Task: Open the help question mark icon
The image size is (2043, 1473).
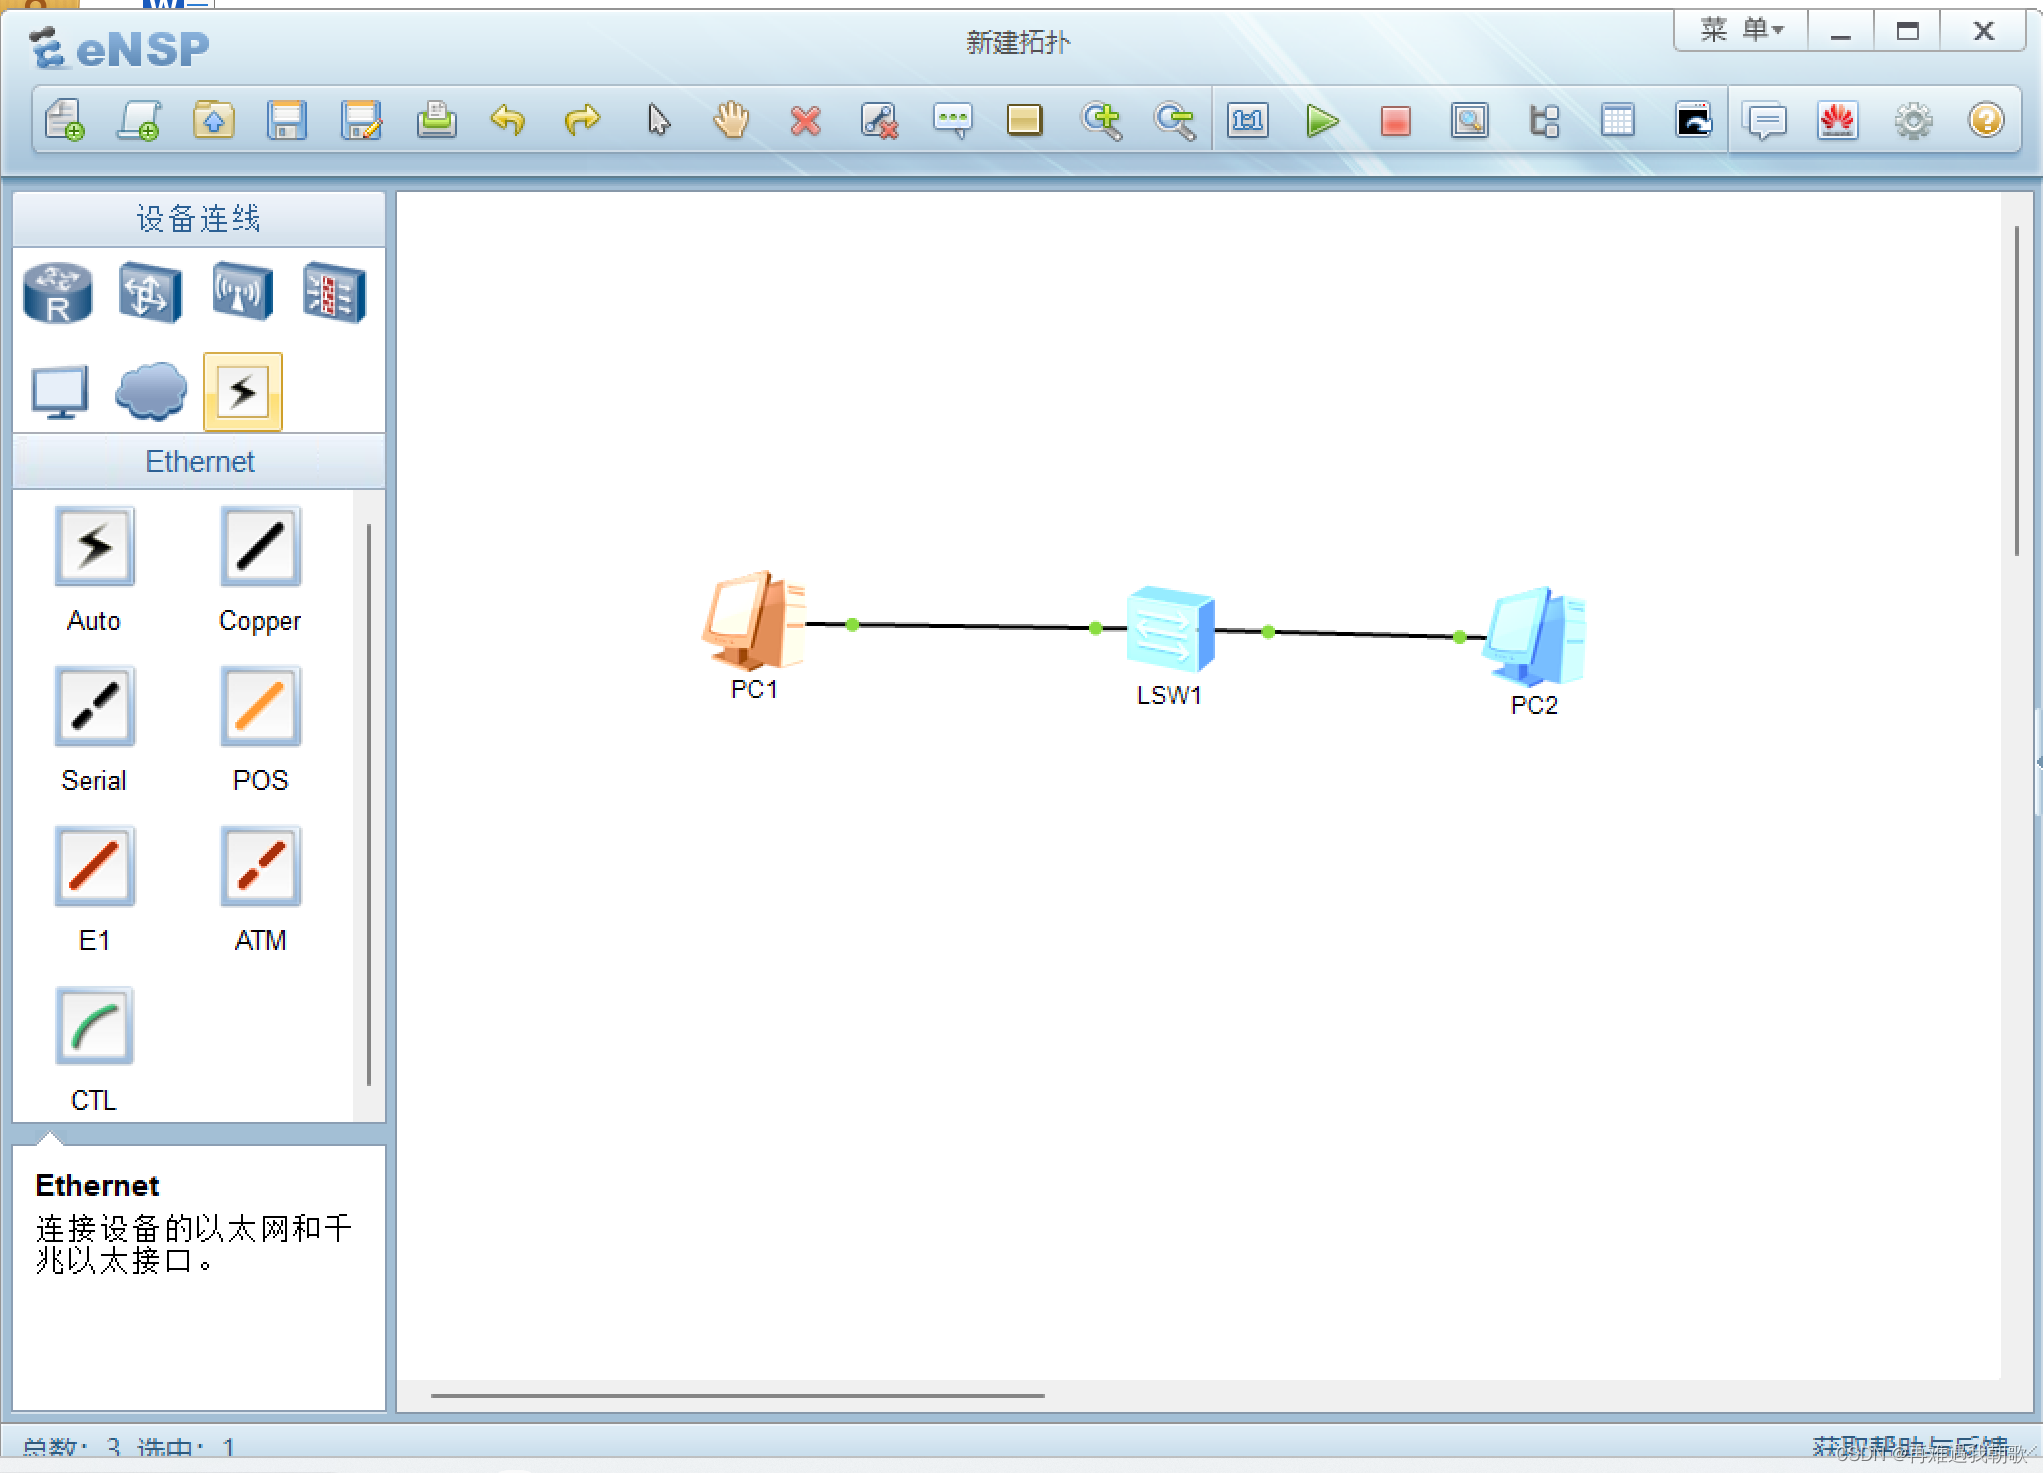Action: point(1985,121)
